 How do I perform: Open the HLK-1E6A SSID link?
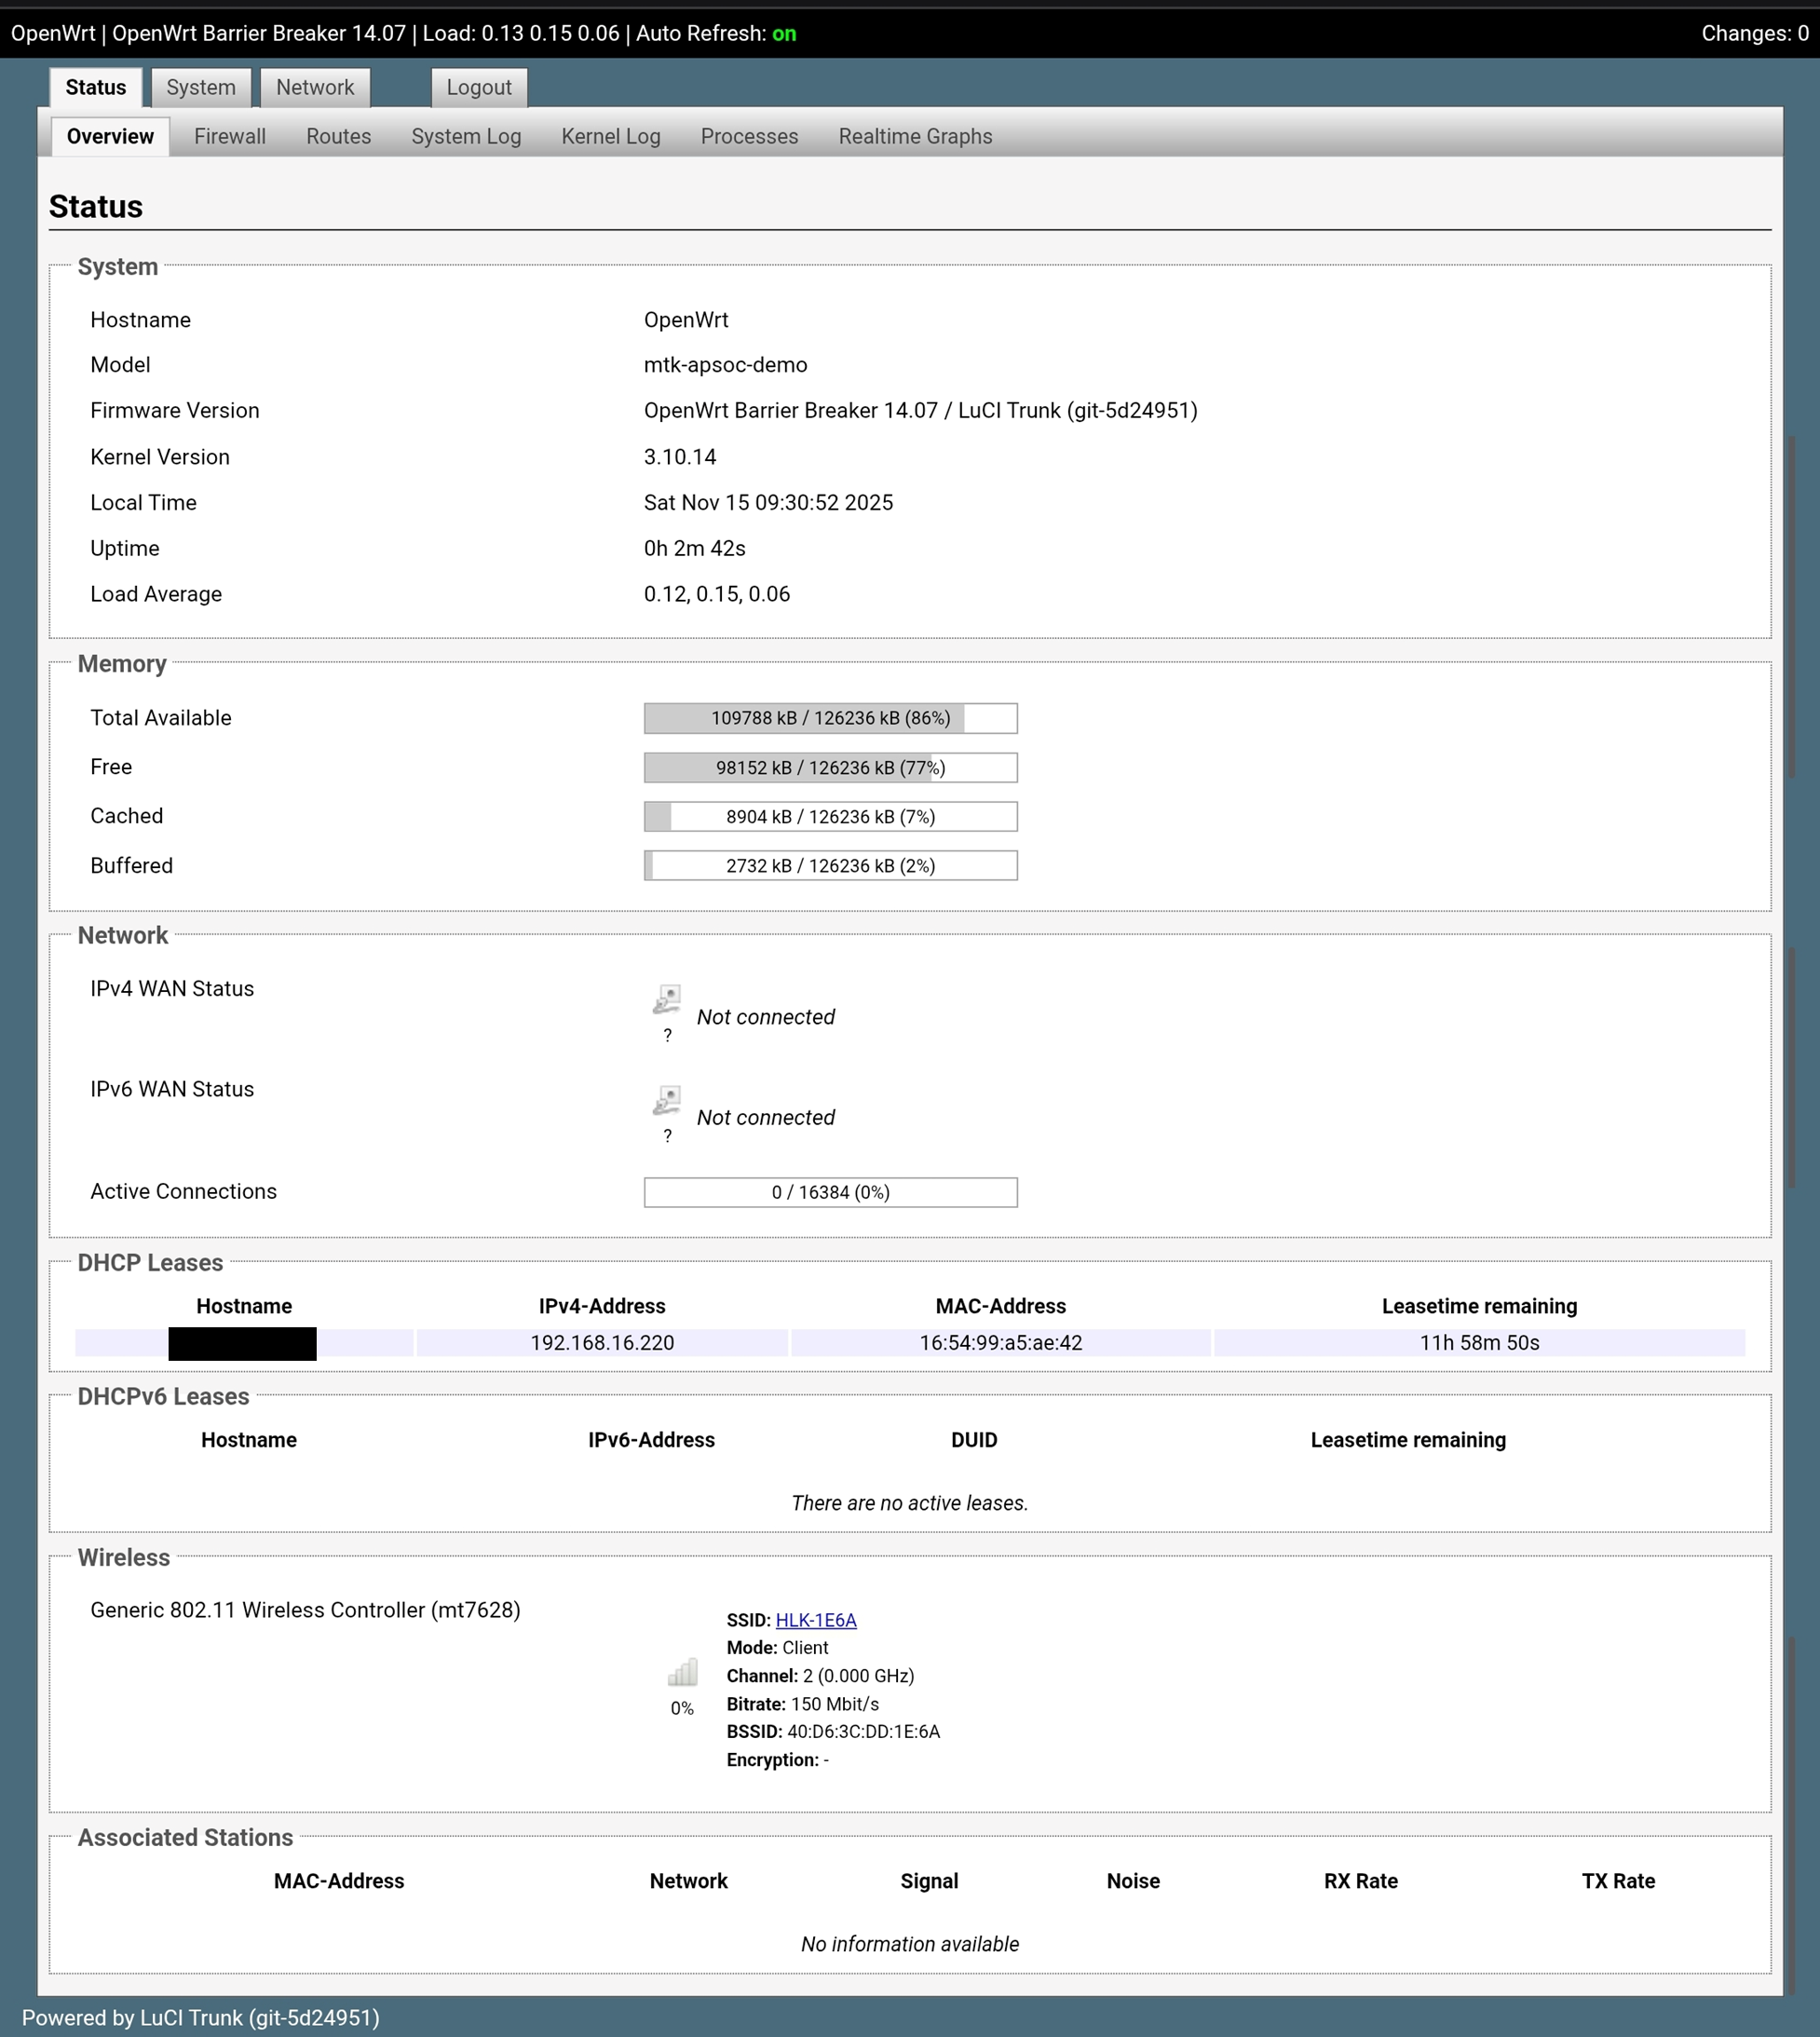815,1620
